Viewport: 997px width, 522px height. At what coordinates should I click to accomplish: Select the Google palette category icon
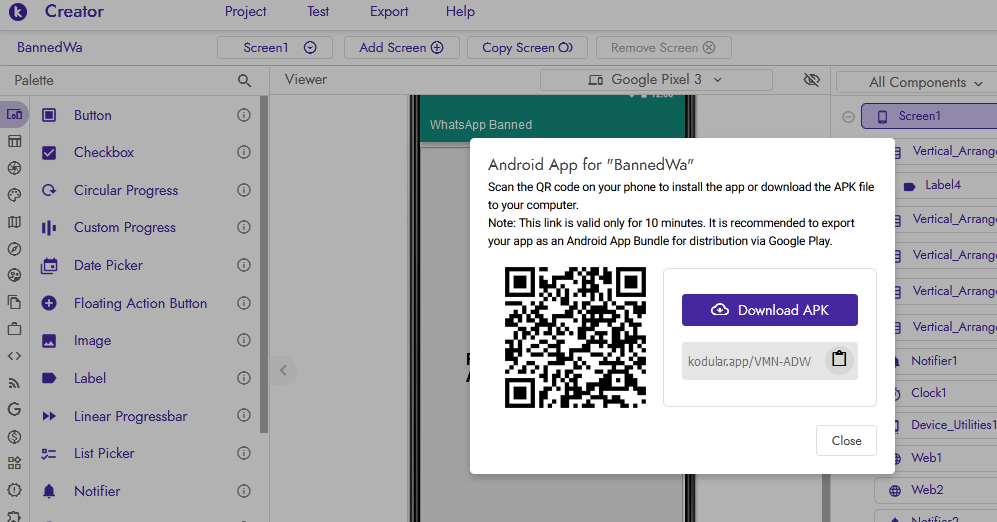[x=14, y=409]
